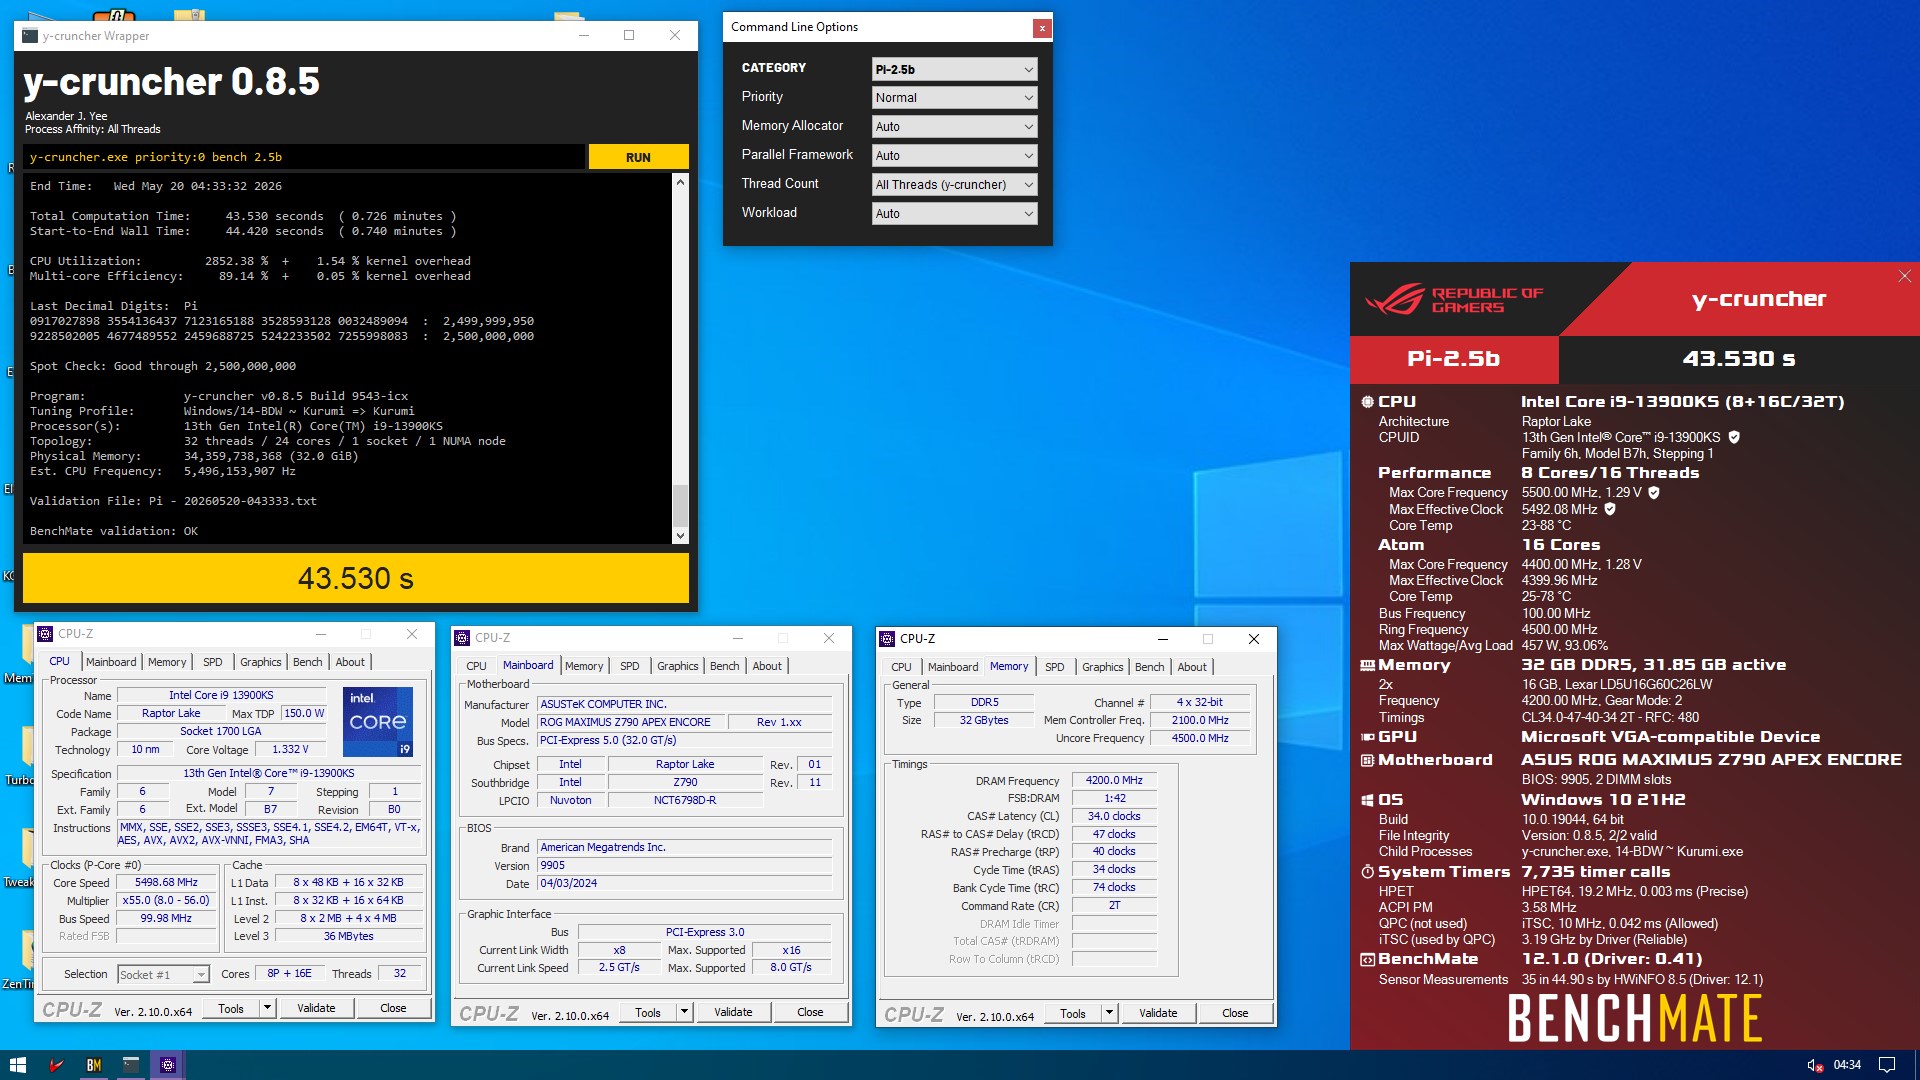Click the y-cruncher output scrollbar thumb
This screenshot has width=1920, height=1080.
[x=680, y=505]
